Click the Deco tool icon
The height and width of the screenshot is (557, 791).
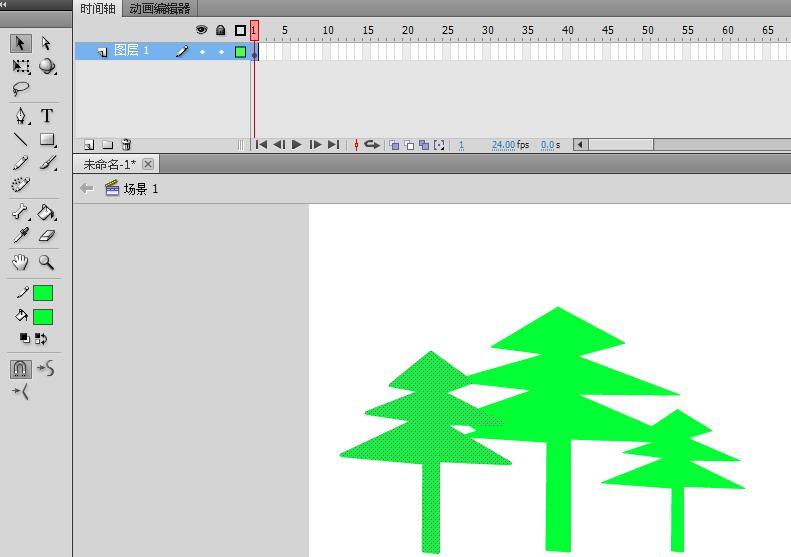point(21,185)
